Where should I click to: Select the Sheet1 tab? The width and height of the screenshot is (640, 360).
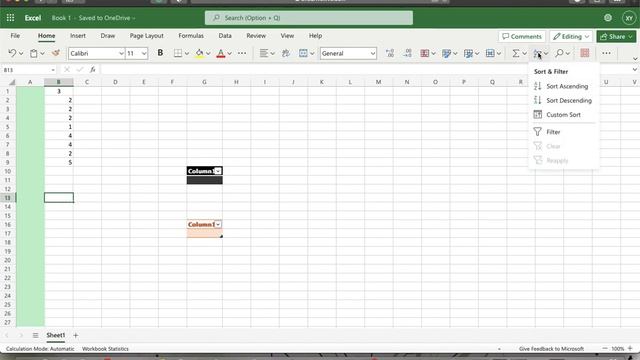(x=56, y=336)
